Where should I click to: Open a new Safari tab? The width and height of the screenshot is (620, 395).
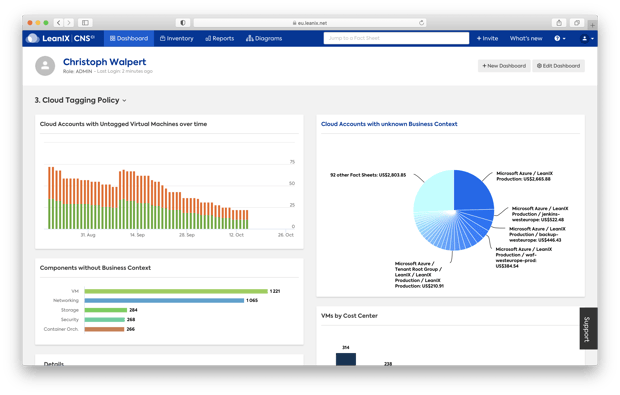click(592, 25)
